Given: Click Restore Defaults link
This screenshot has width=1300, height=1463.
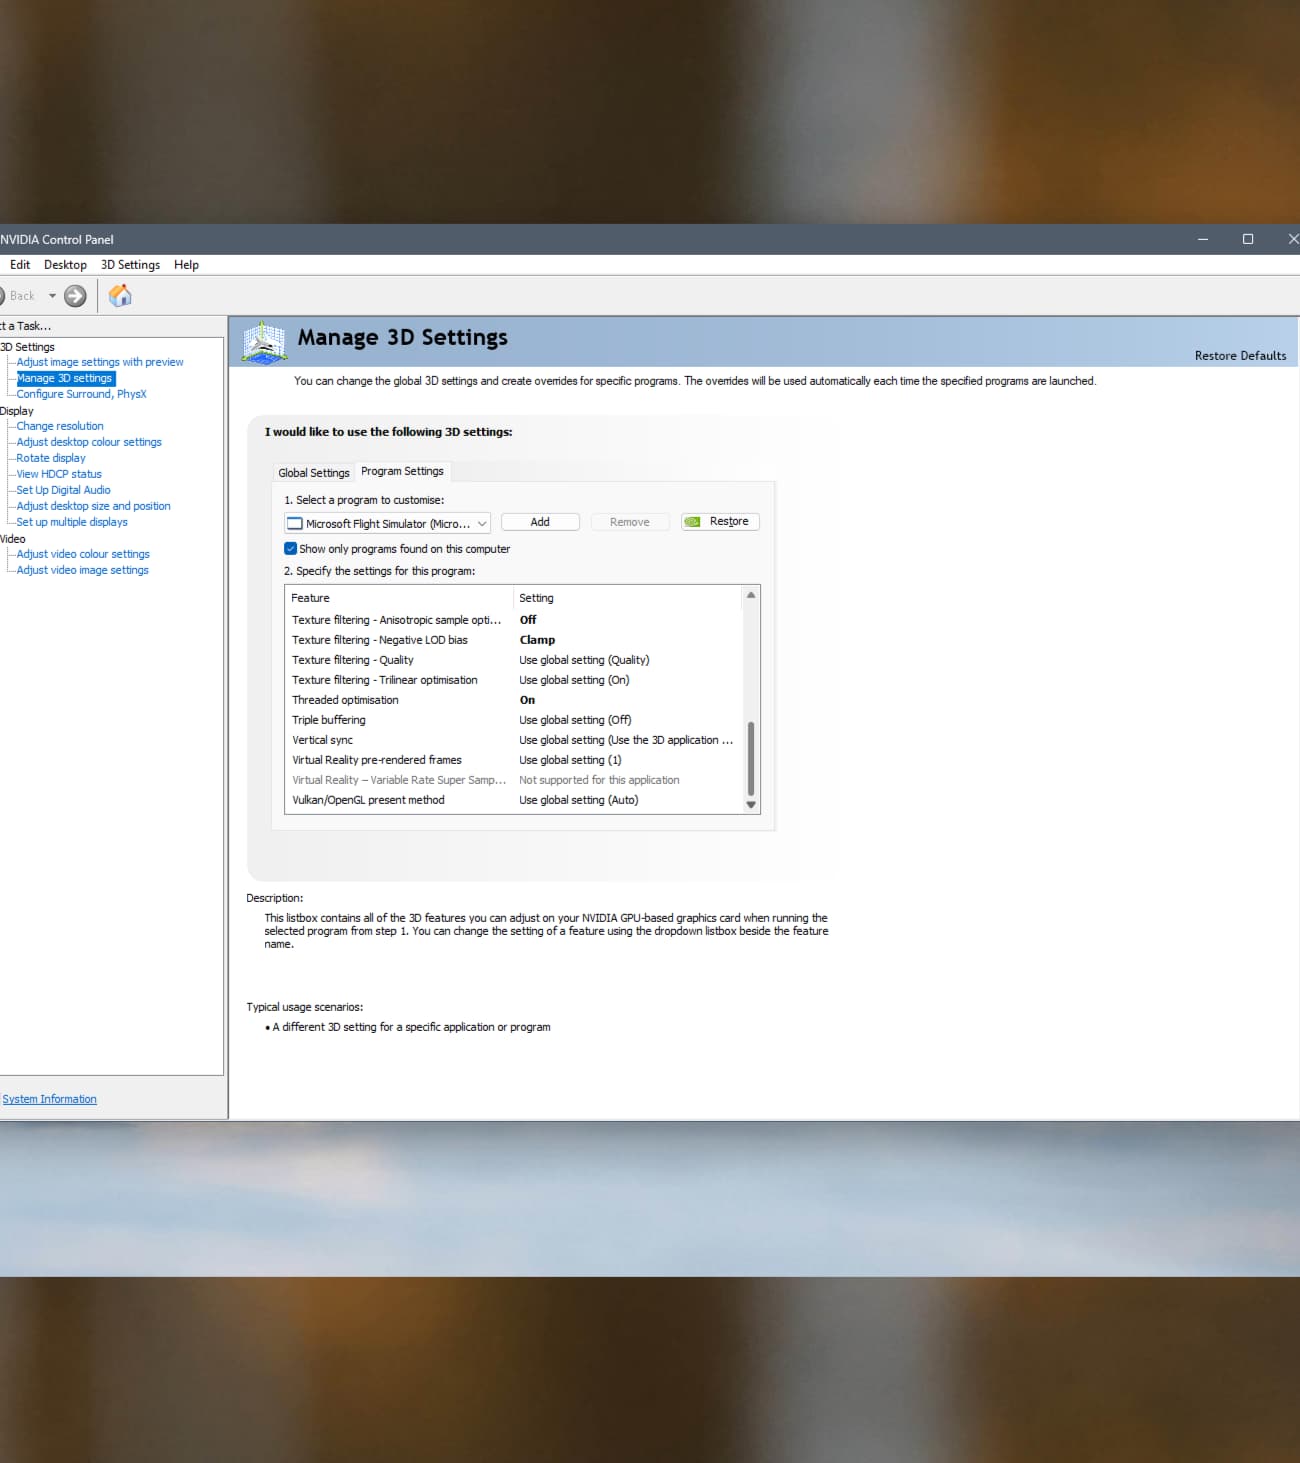Looking at the screenshot, I should tap(1240, 356).
